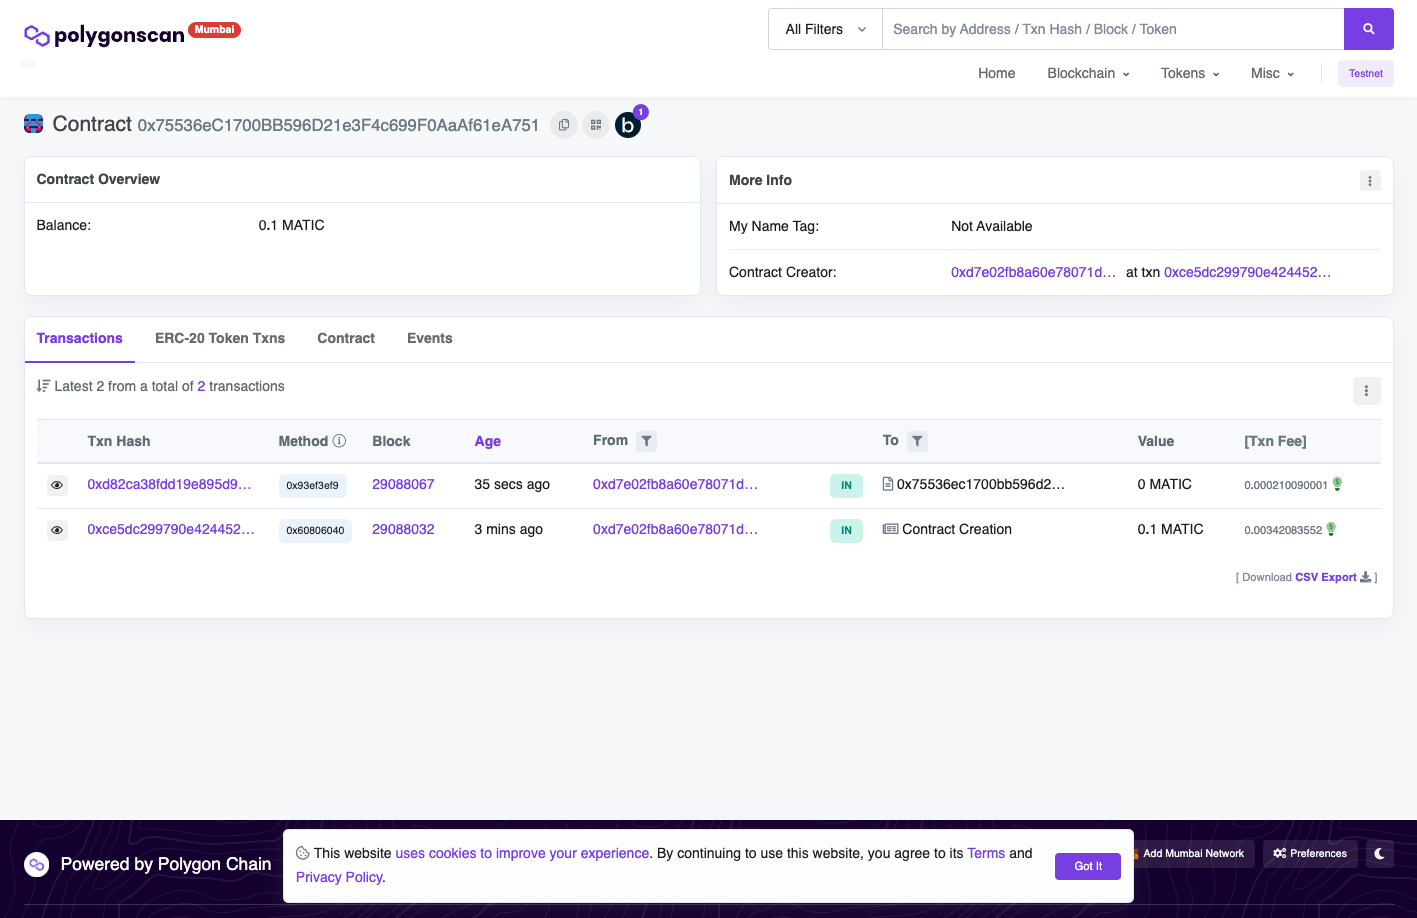This screenshot has height=918, width=1417.
Task: Expand the Misc menu
Action: coord(1272,73)
